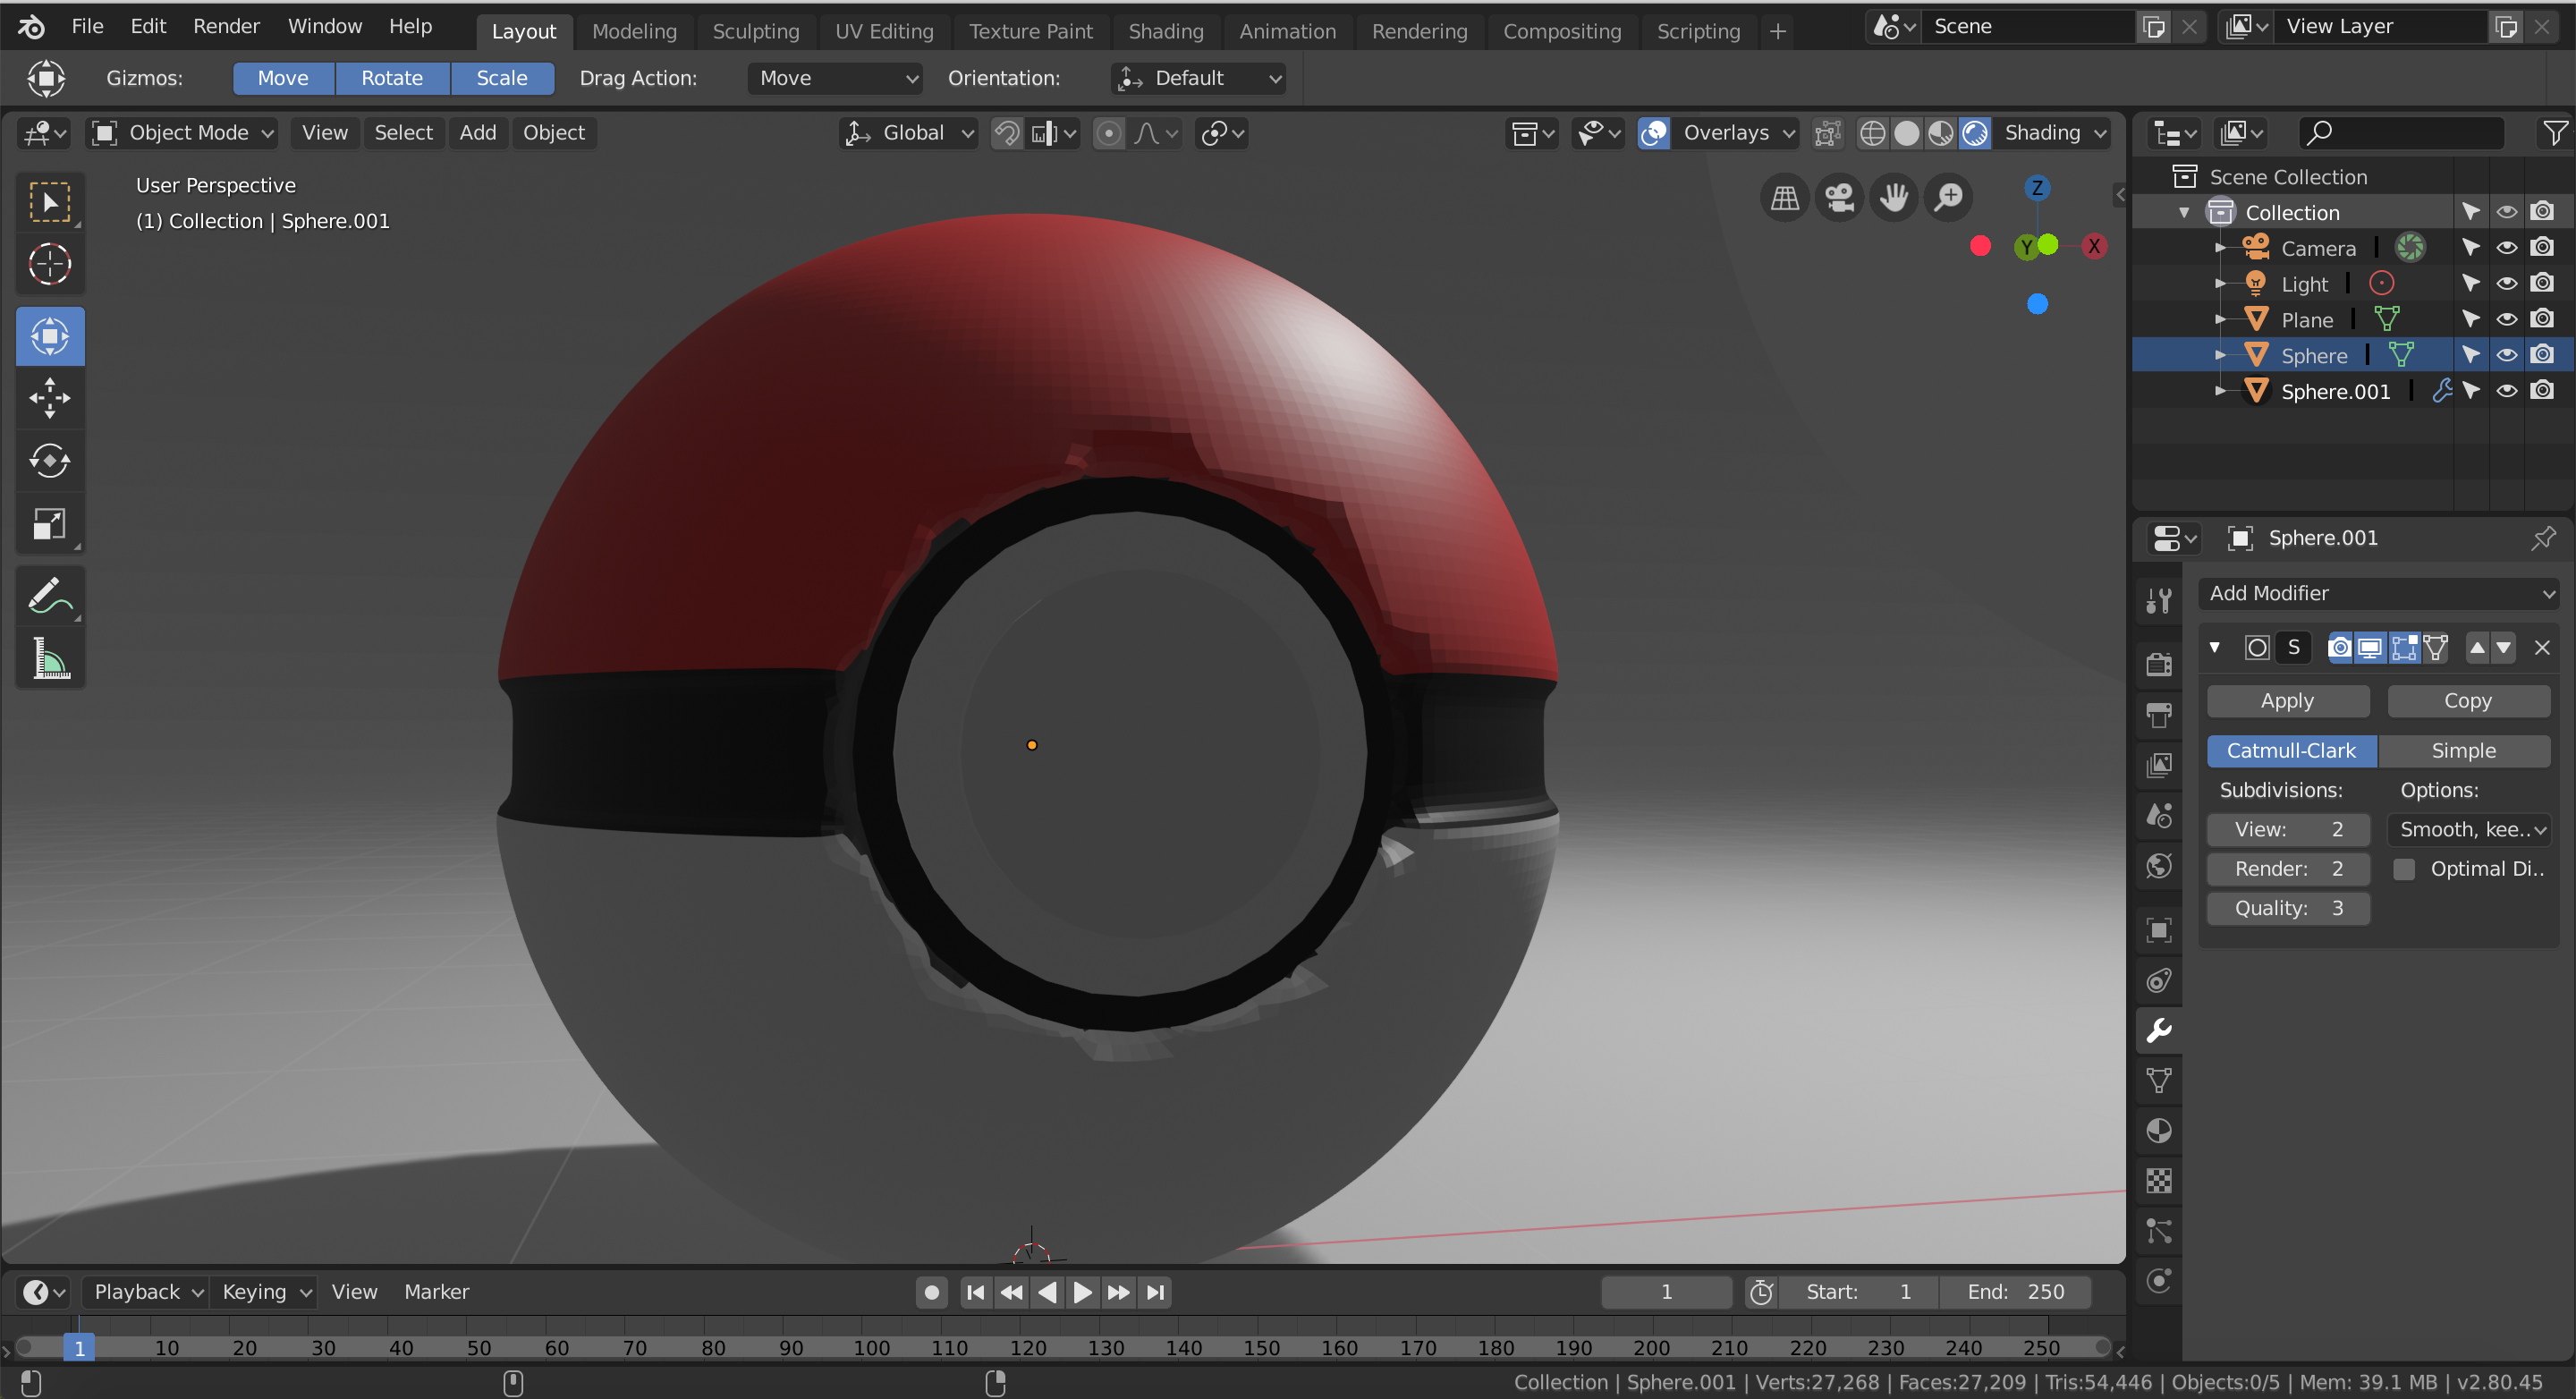This screenshot has height=1399, width=2576.
Task: Click the pan view hand icon
Action: tap(1893, 197)
